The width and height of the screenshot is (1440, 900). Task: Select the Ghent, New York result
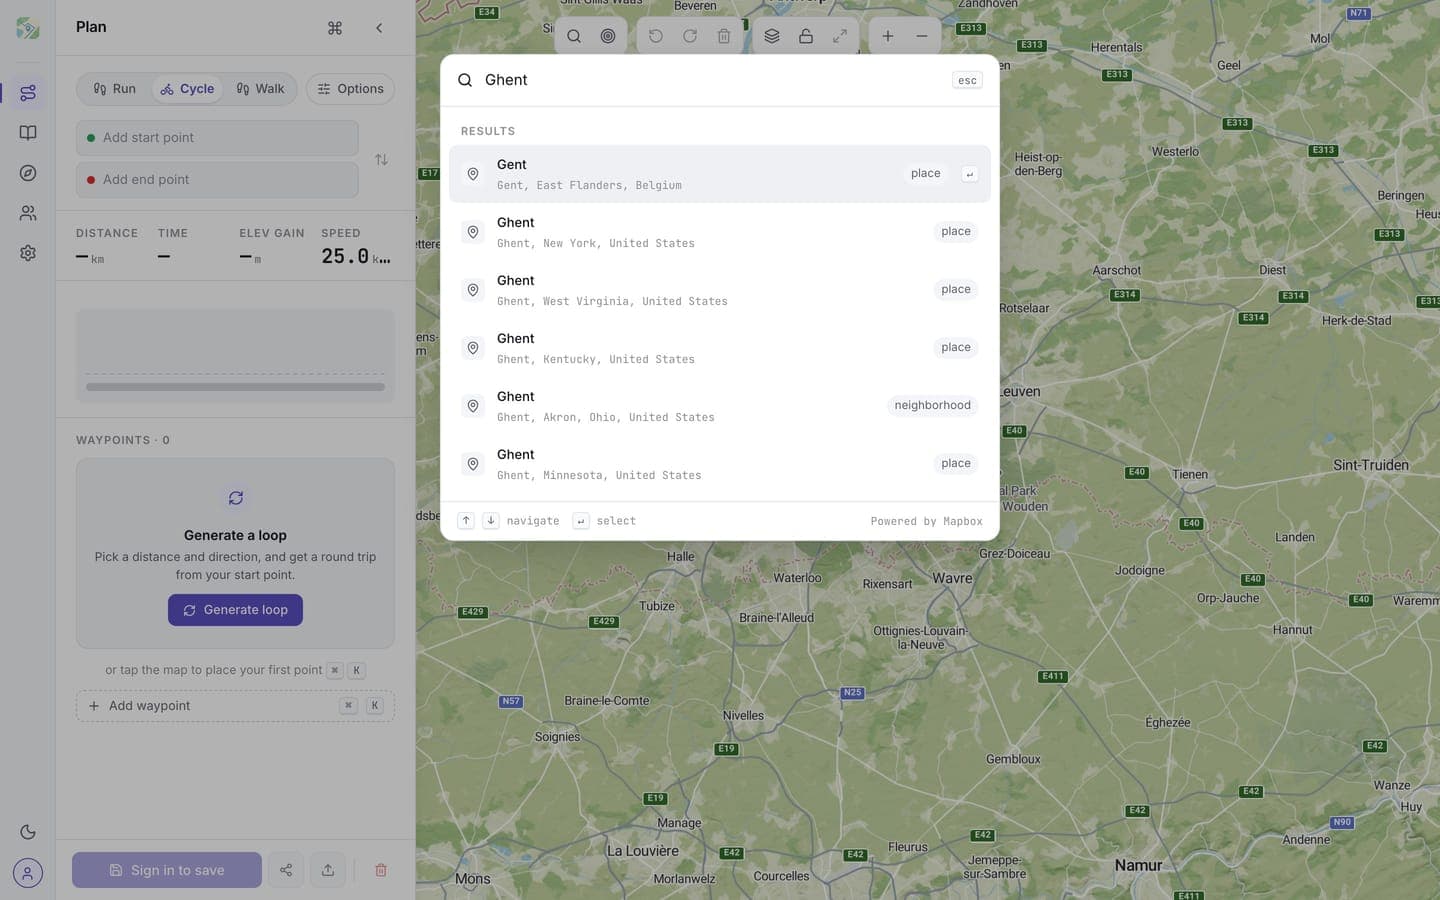tap(720, 232)
